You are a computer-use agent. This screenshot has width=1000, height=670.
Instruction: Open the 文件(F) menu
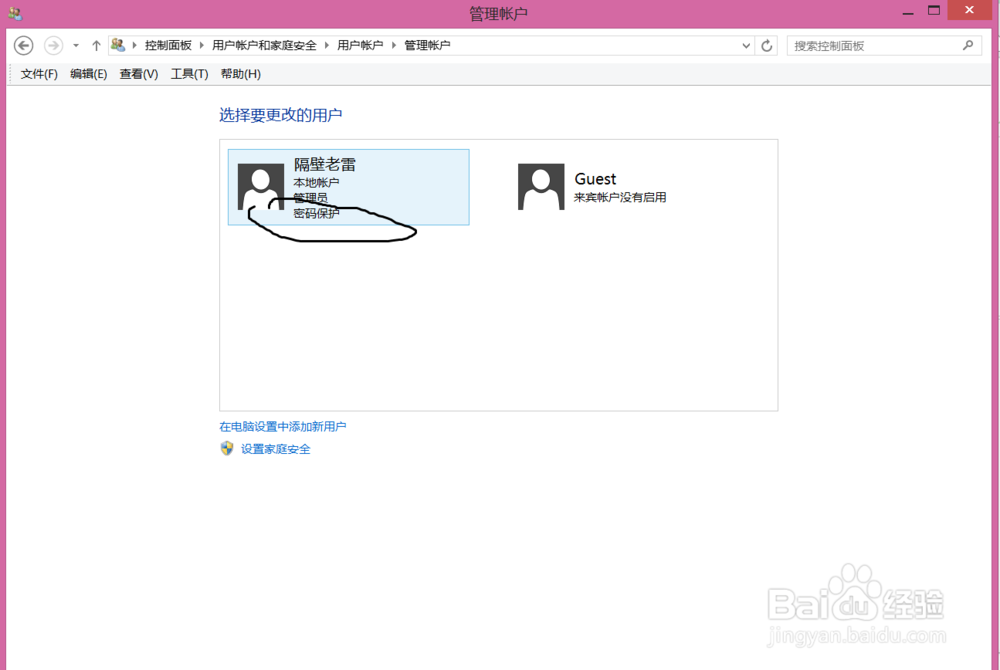point(38,73)
